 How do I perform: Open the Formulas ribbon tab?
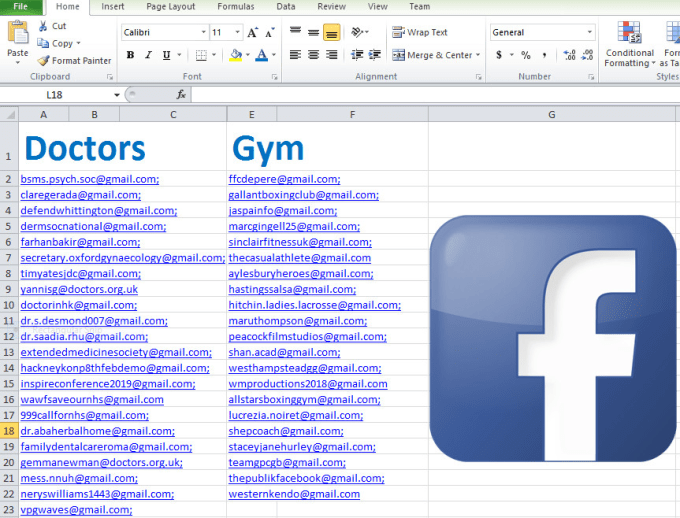pyautogui.click(x=235, y=6)
